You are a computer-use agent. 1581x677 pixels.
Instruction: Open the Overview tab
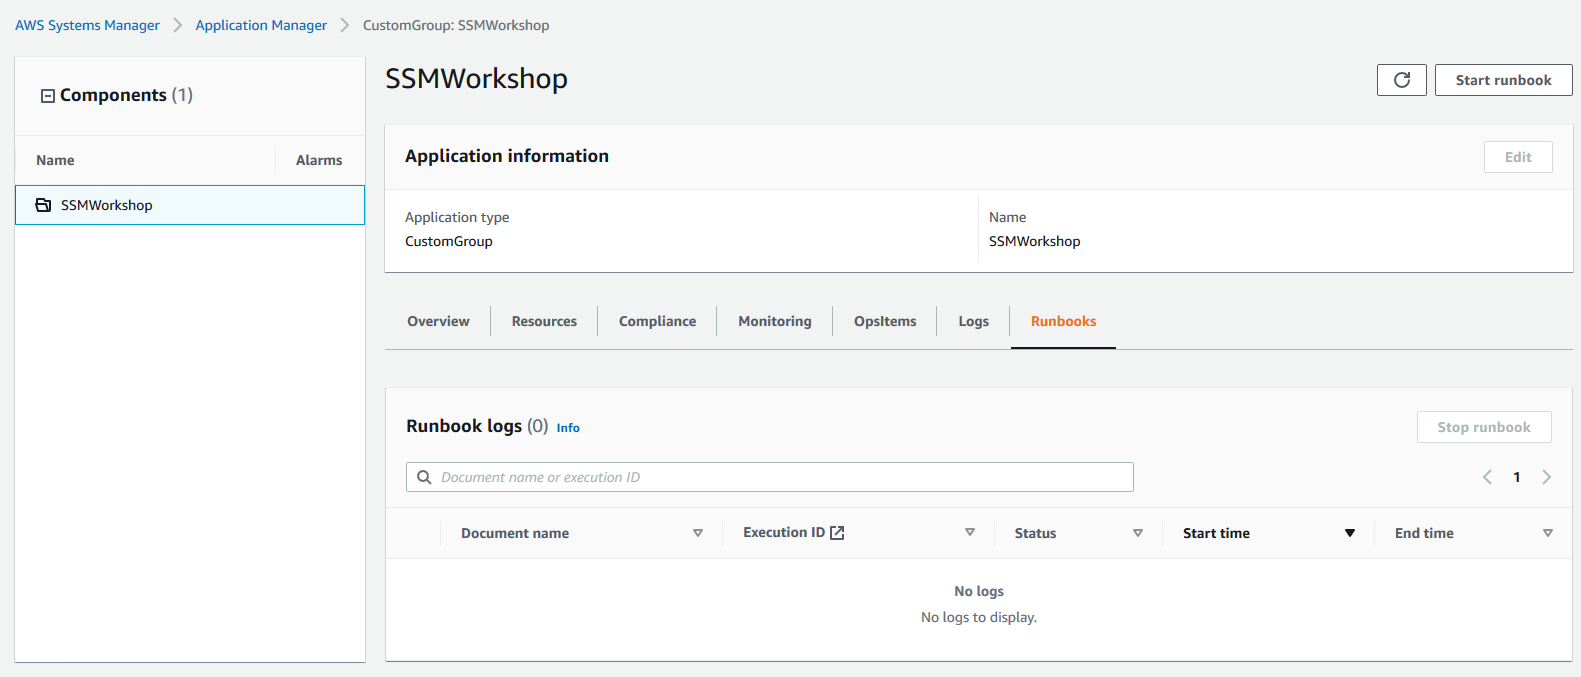tap(438, 321)
